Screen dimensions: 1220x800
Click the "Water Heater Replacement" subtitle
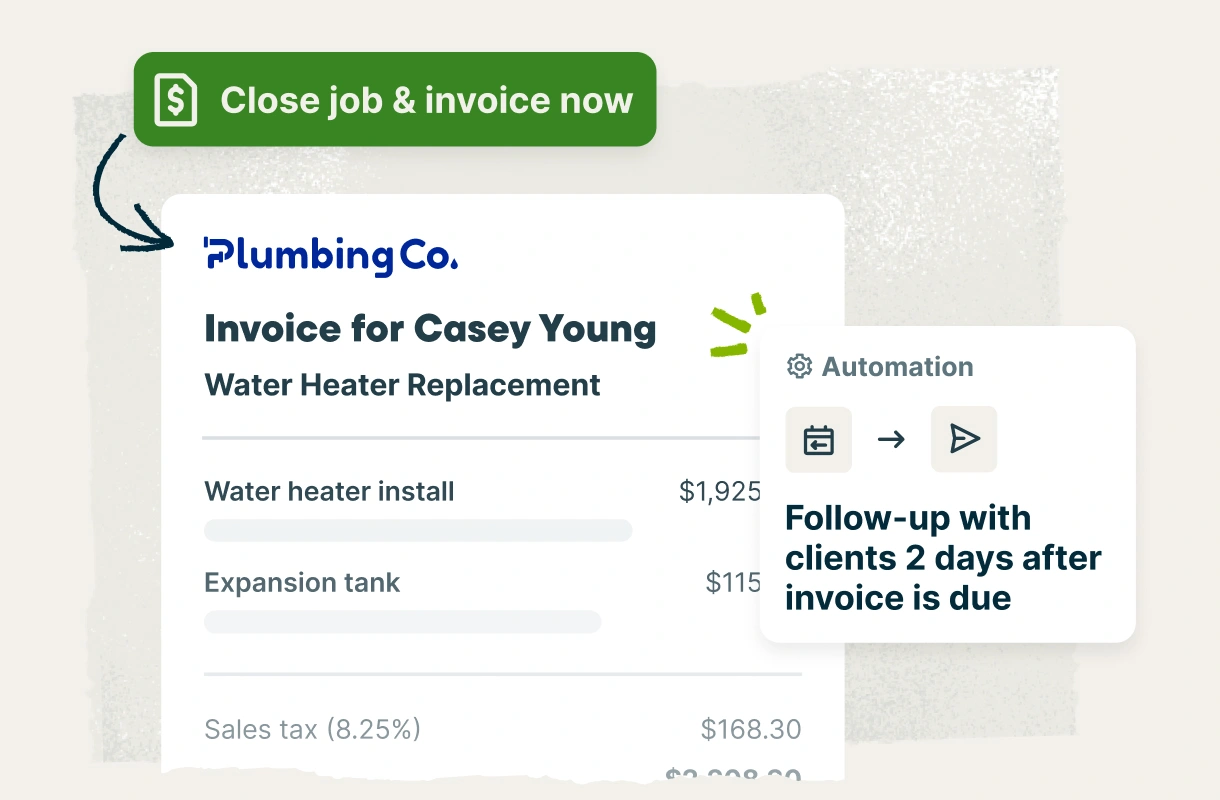coord(402,385)
